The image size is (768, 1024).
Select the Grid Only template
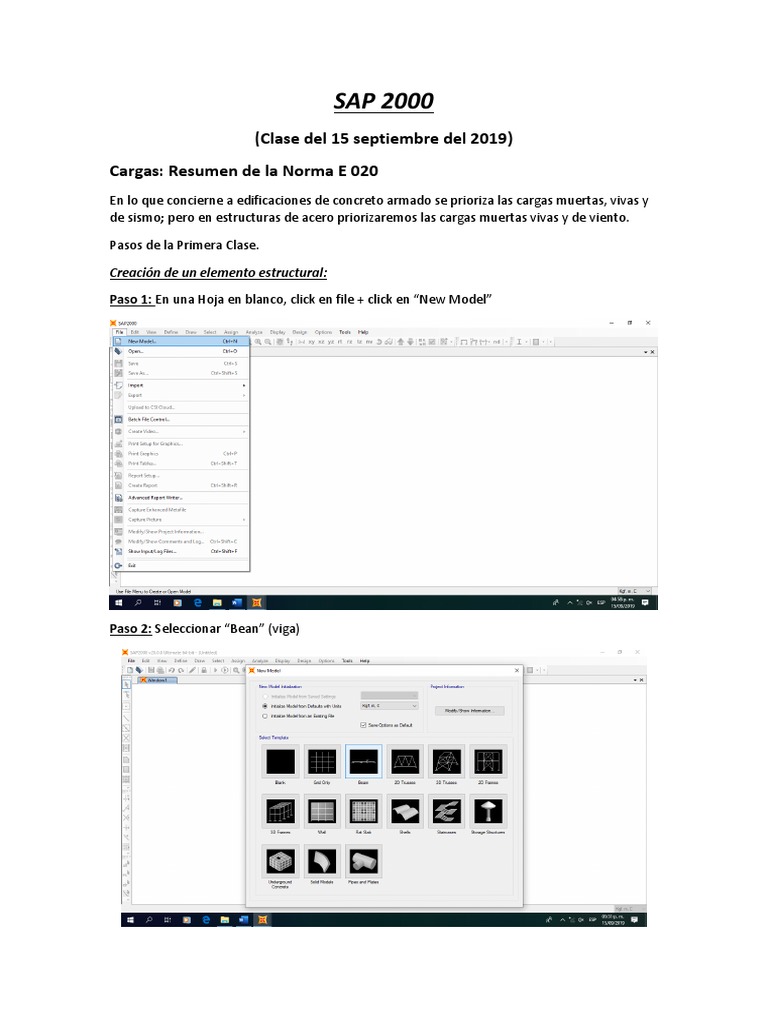(322, 761)
